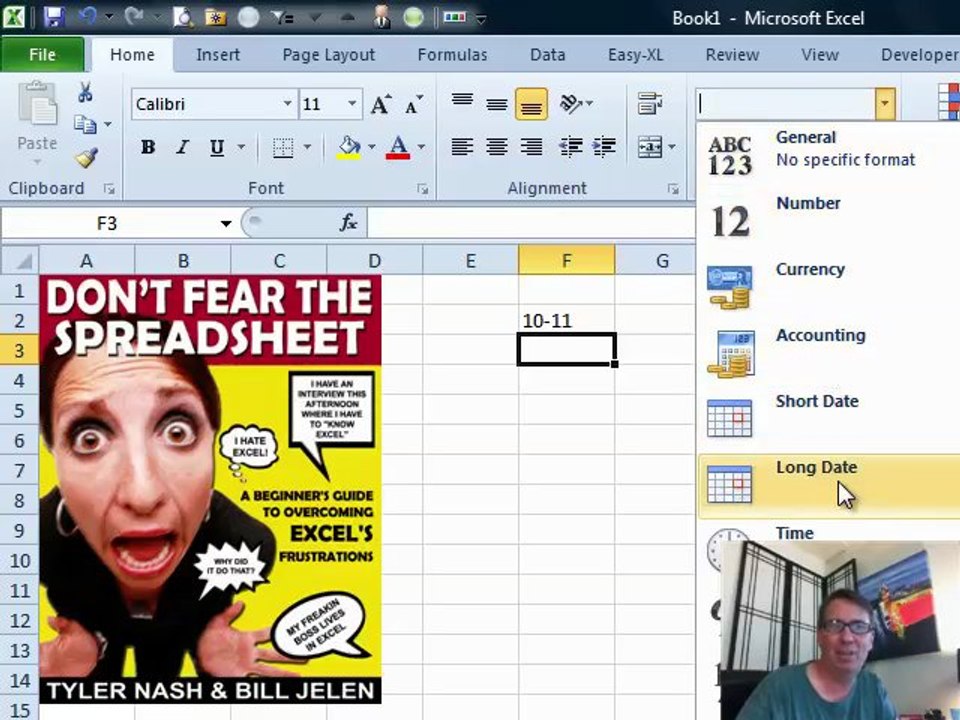Click the Orientation text rotation icon
Screen dimensions: 960x720
571,103
